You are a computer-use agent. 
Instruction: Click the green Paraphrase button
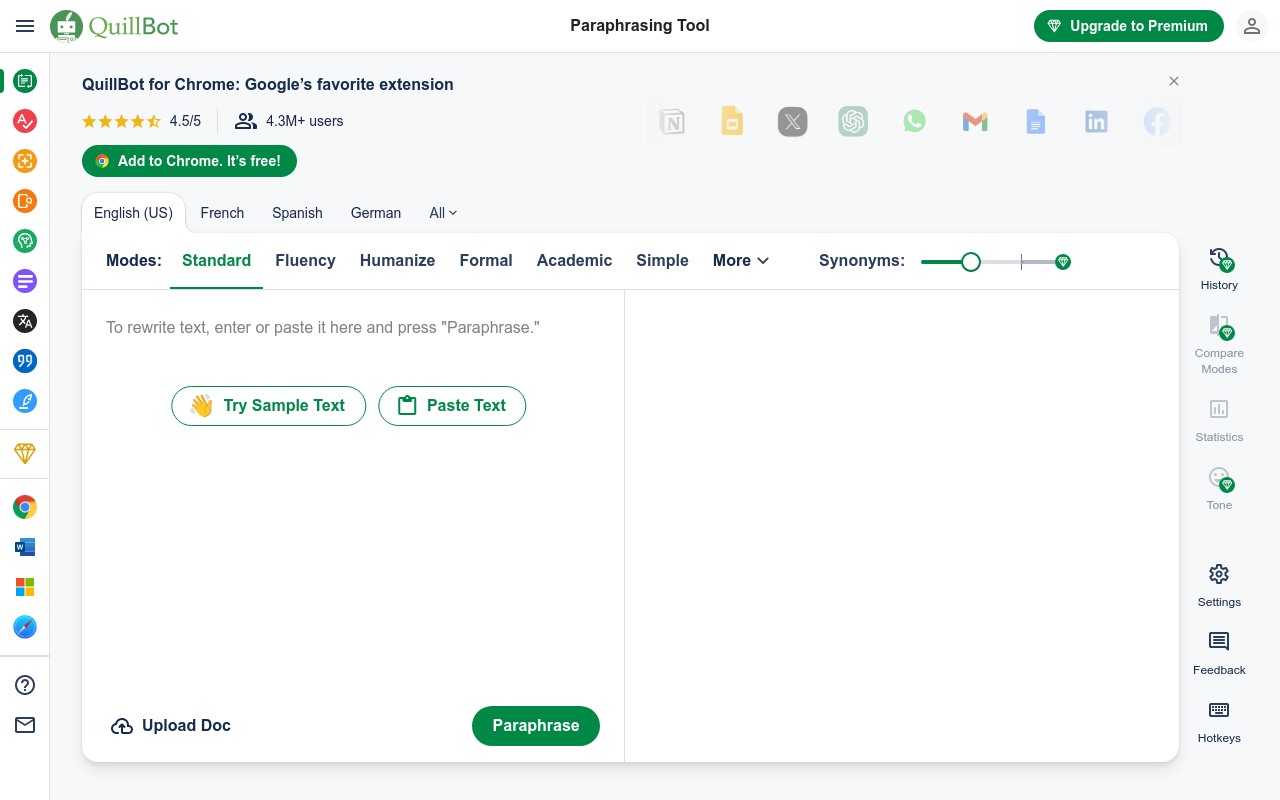click(x=536, y=726)
